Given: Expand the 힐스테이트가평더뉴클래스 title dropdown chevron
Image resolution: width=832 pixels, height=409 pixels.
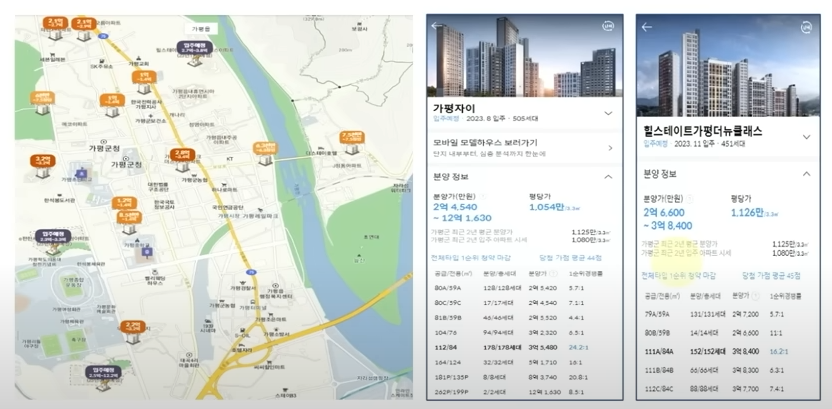Looking at the screenshot, I should pyautogui.click(x=807, y=137).
